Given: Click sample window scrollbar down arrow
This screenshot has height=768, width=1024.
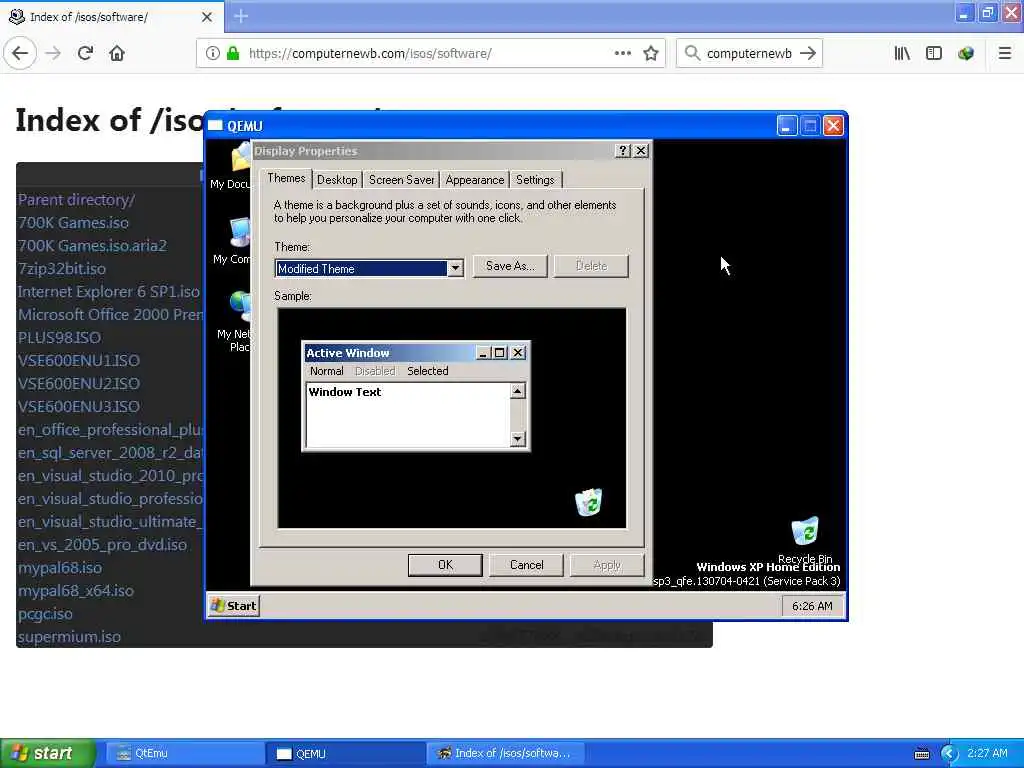Looking at the screenshot, I should coord(517,438).
